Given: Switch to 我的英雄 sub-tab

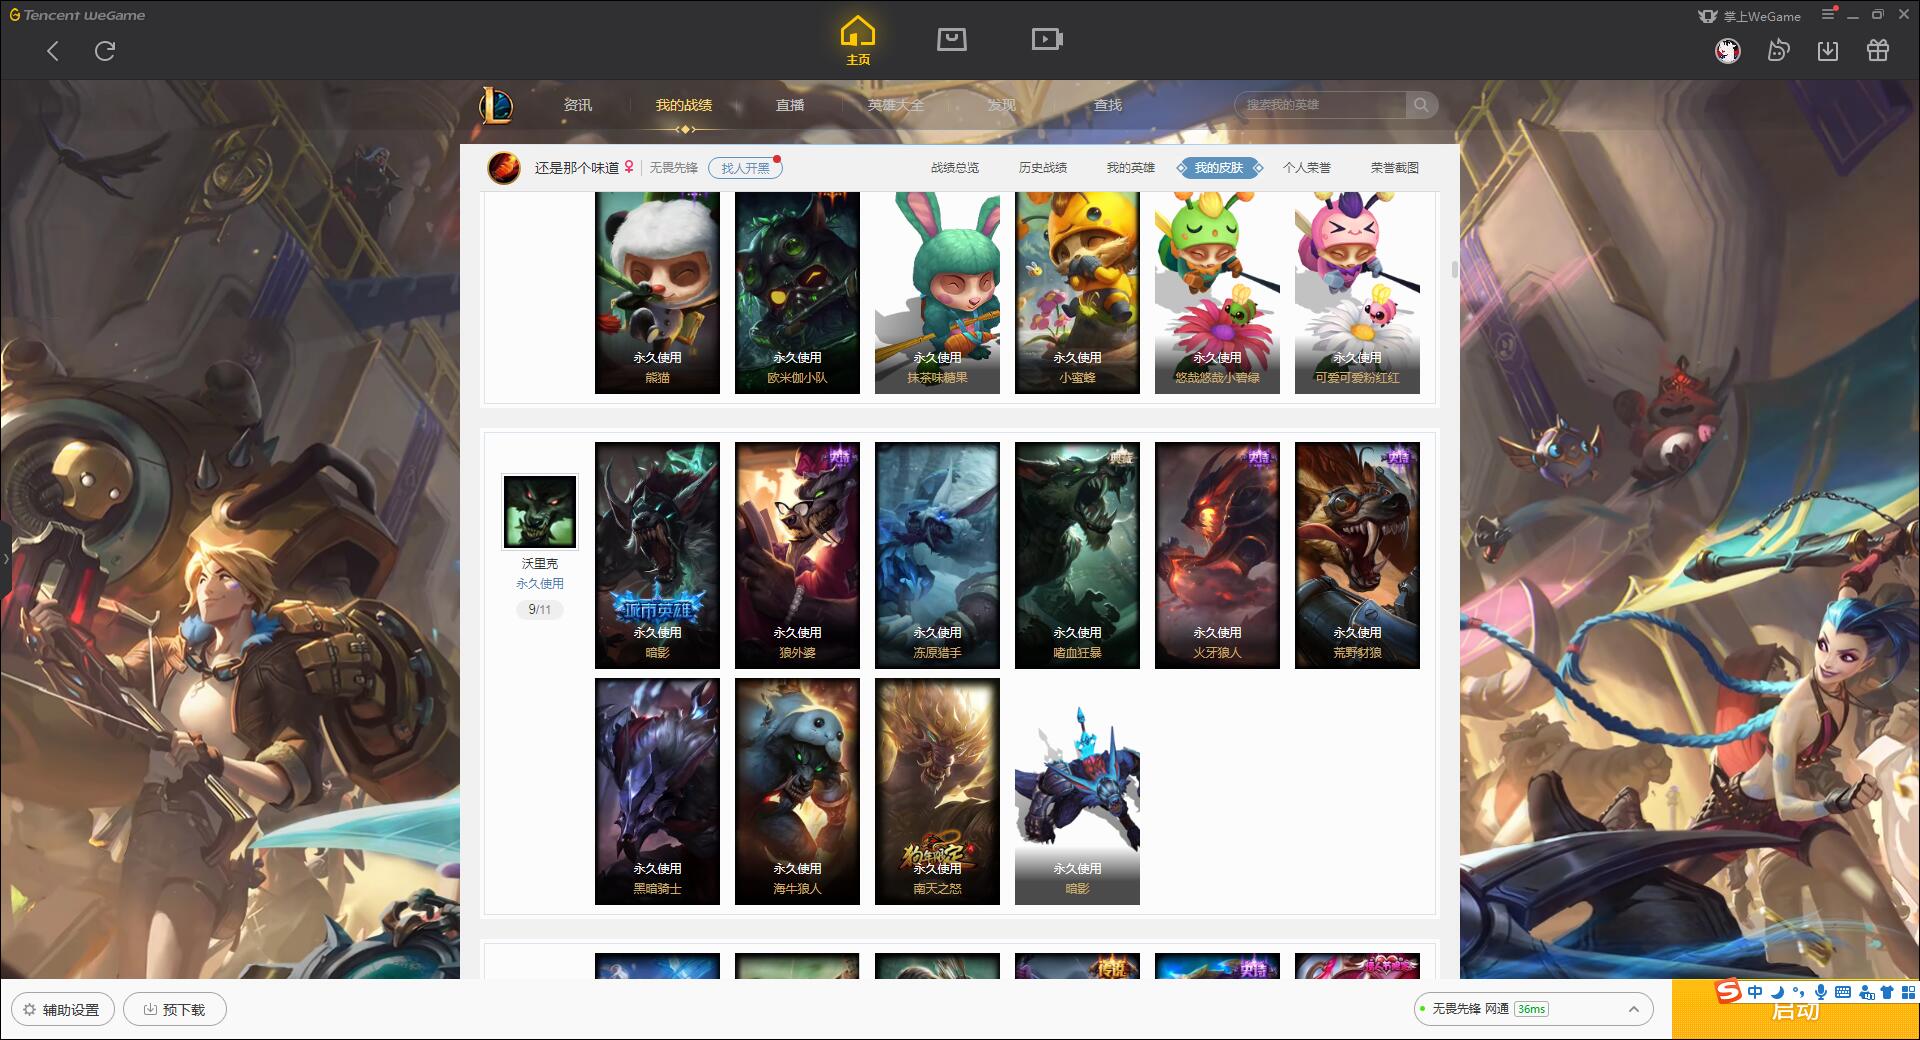Looking at the screenshot, I should pyautogui.click(x=1131, y=168).
